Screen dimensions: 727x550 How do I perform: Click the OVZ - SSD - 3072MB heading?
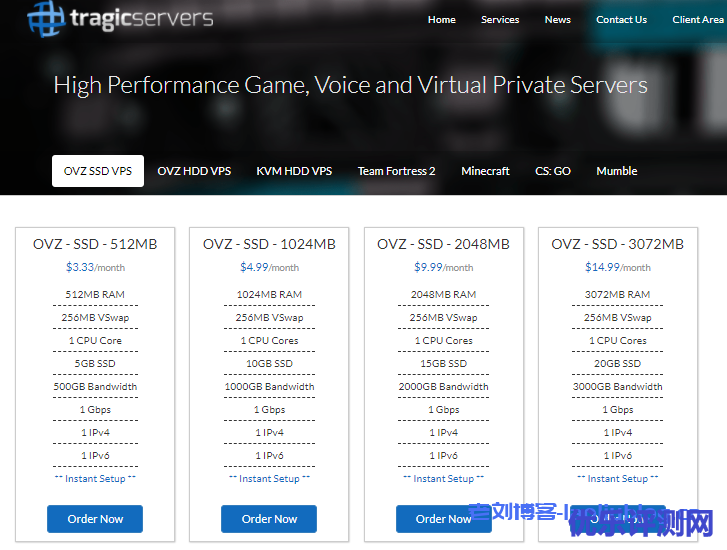617,244
